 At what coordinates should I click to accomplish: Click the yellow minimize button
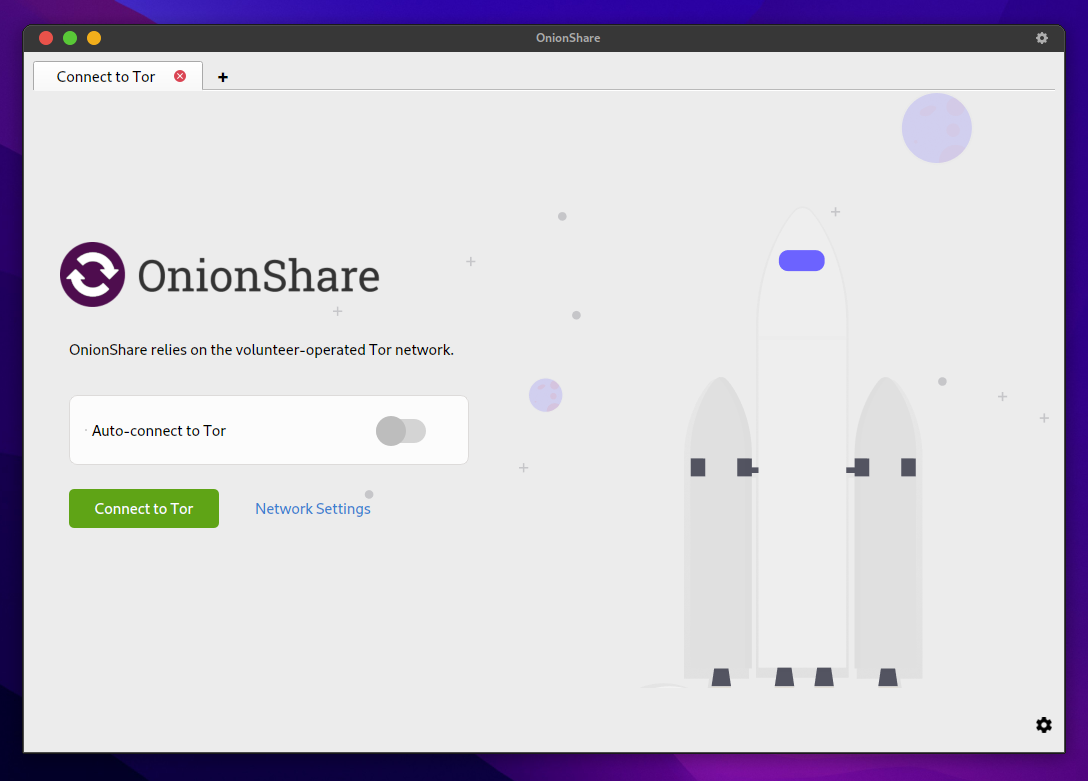[93, 37]
